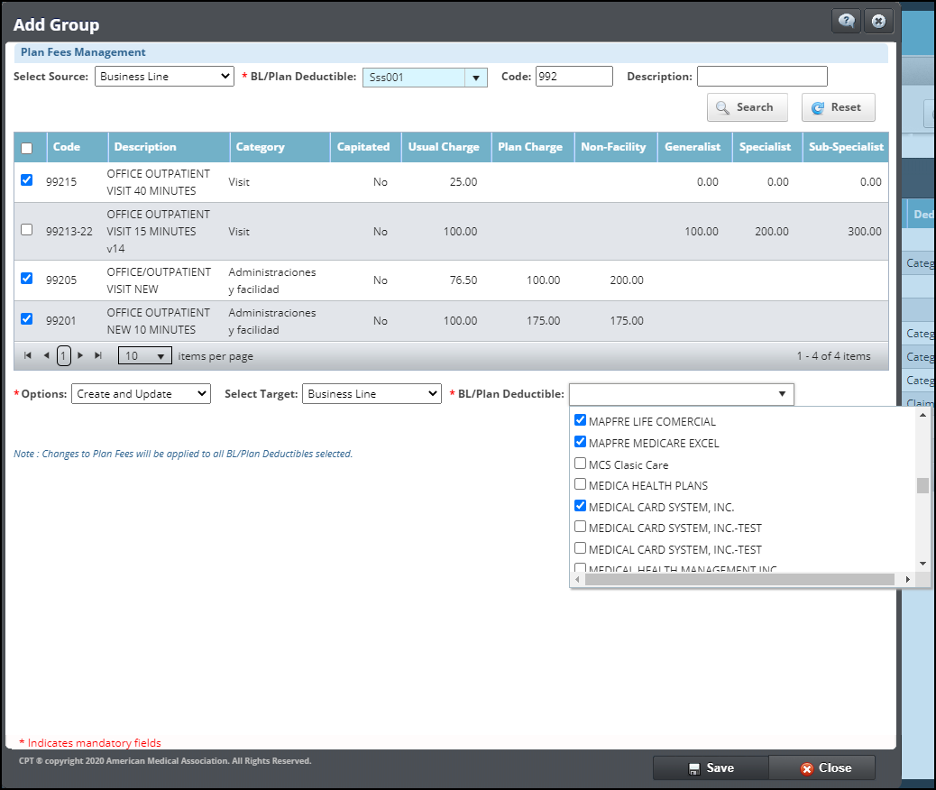Screen dimensions: 936x790
Task: Click into the Description input field
Action: pos(762,77)
